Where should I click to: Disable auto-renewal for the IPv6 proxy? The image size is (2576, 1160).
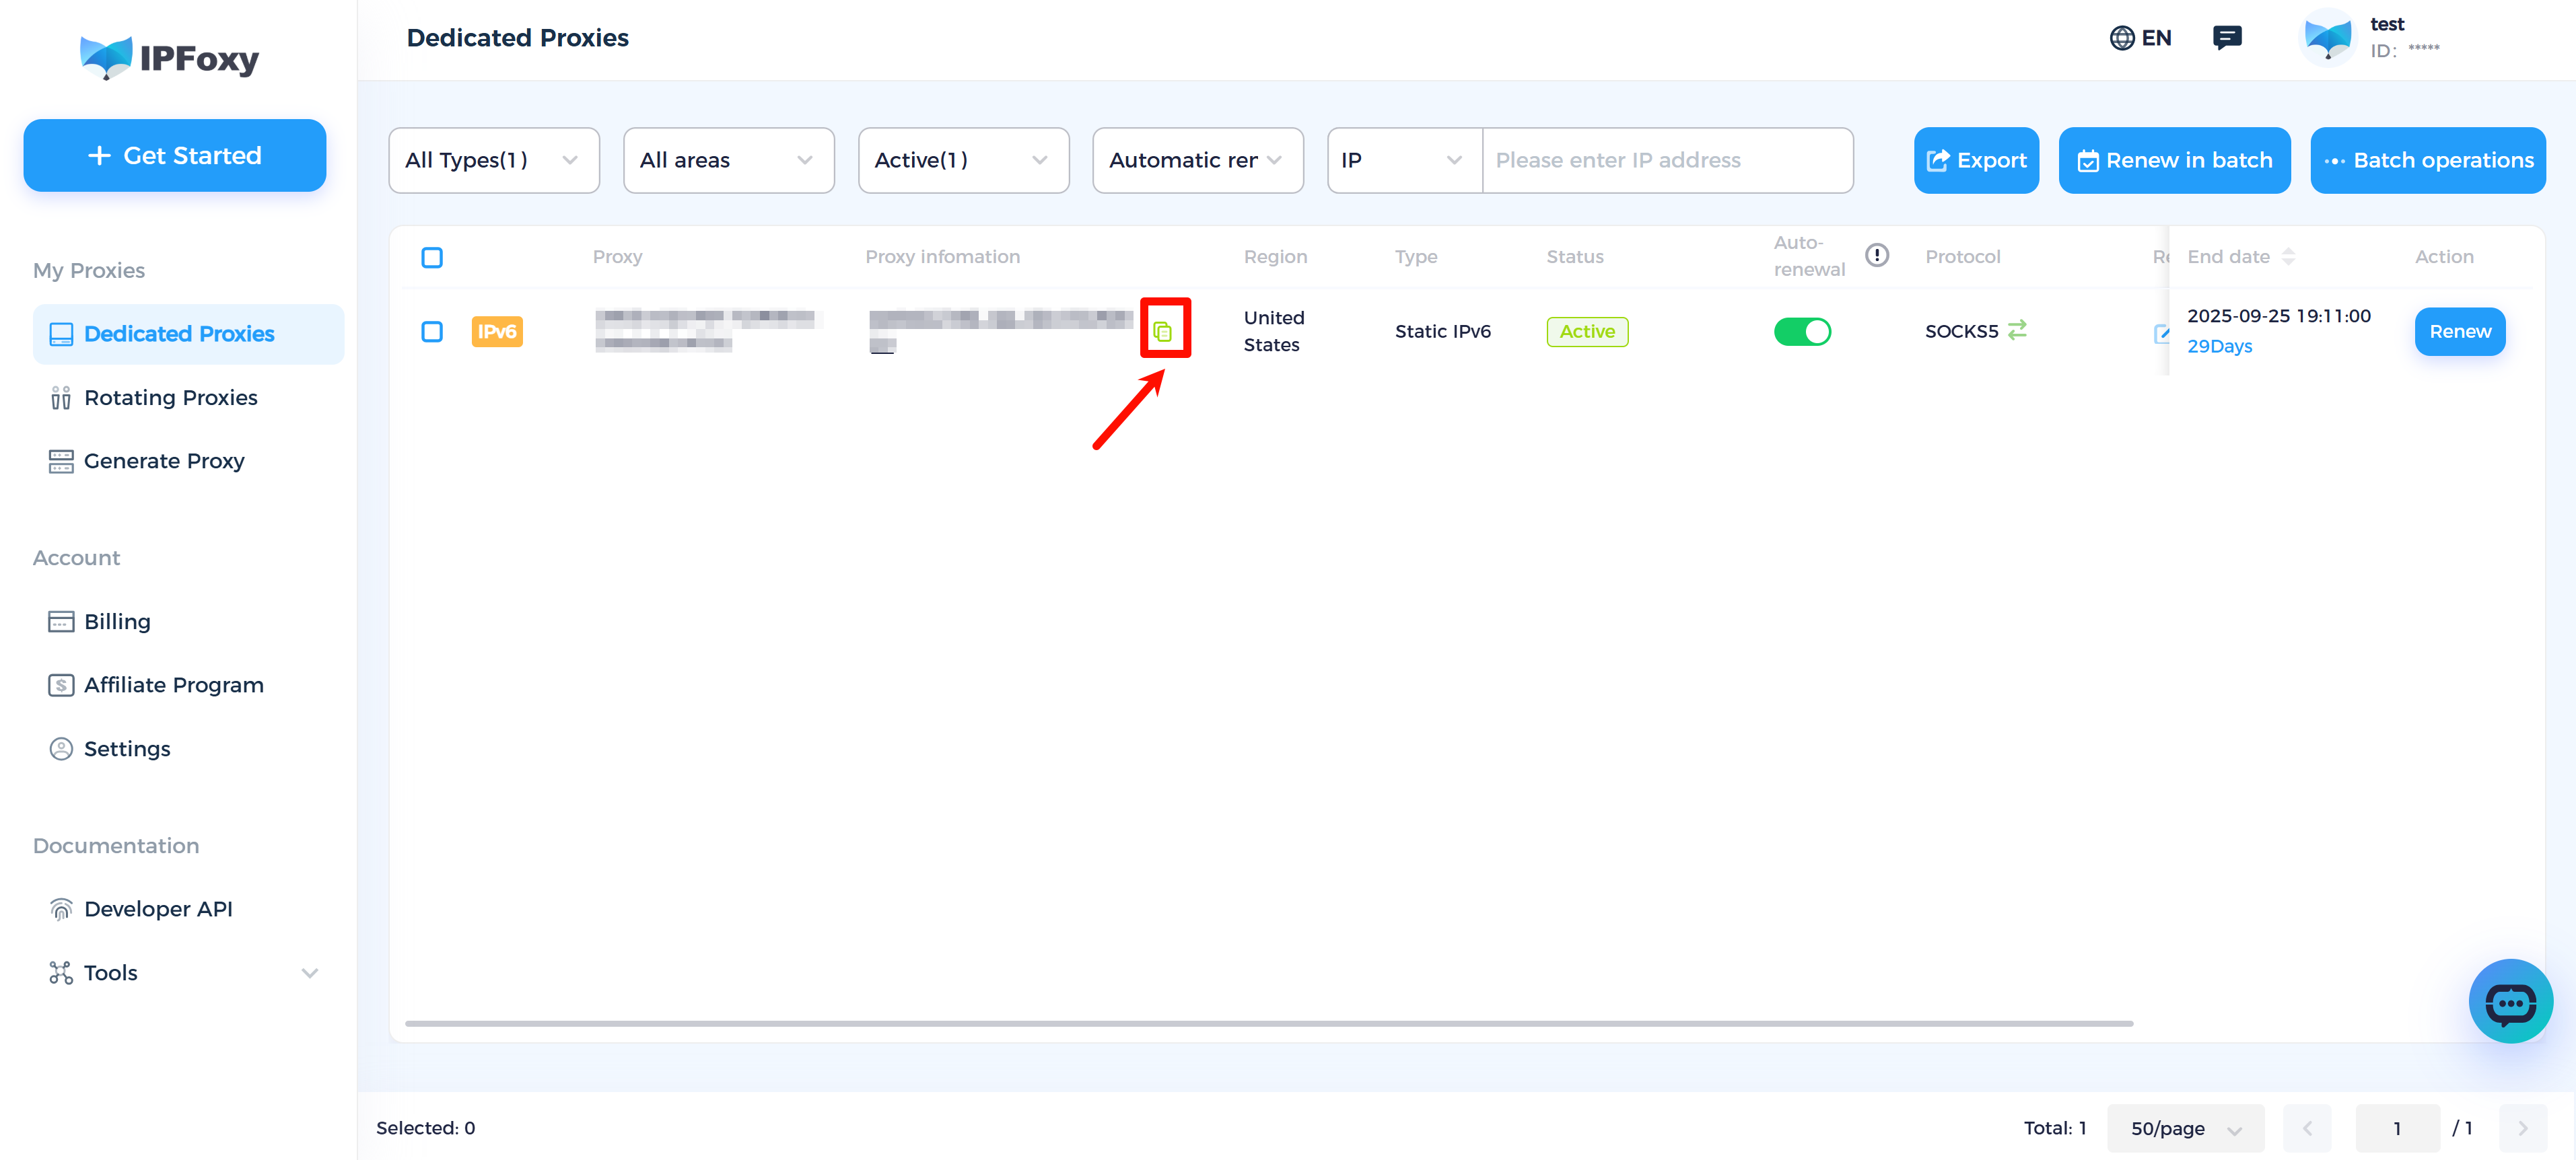1803,330
